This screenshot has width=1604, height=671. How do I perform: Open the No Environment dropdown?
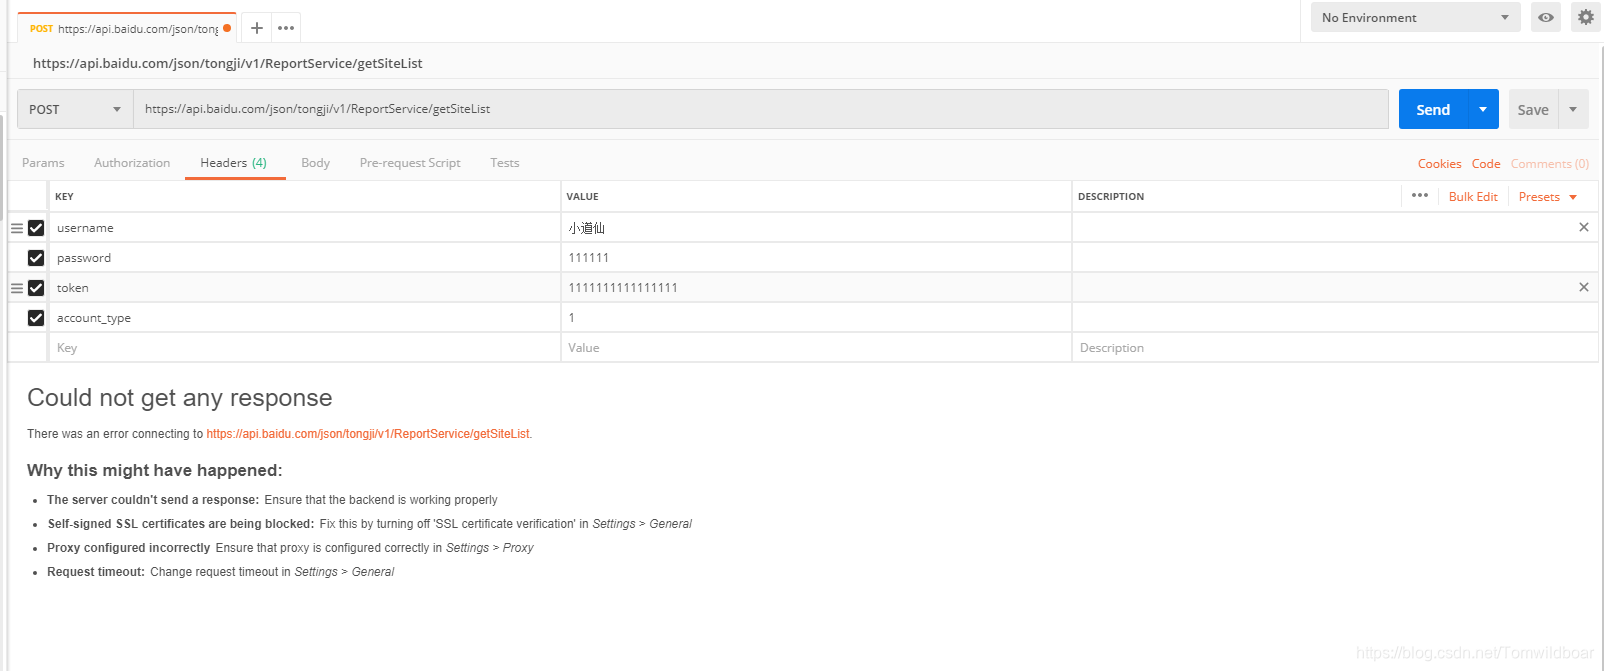click(1415, 17)
